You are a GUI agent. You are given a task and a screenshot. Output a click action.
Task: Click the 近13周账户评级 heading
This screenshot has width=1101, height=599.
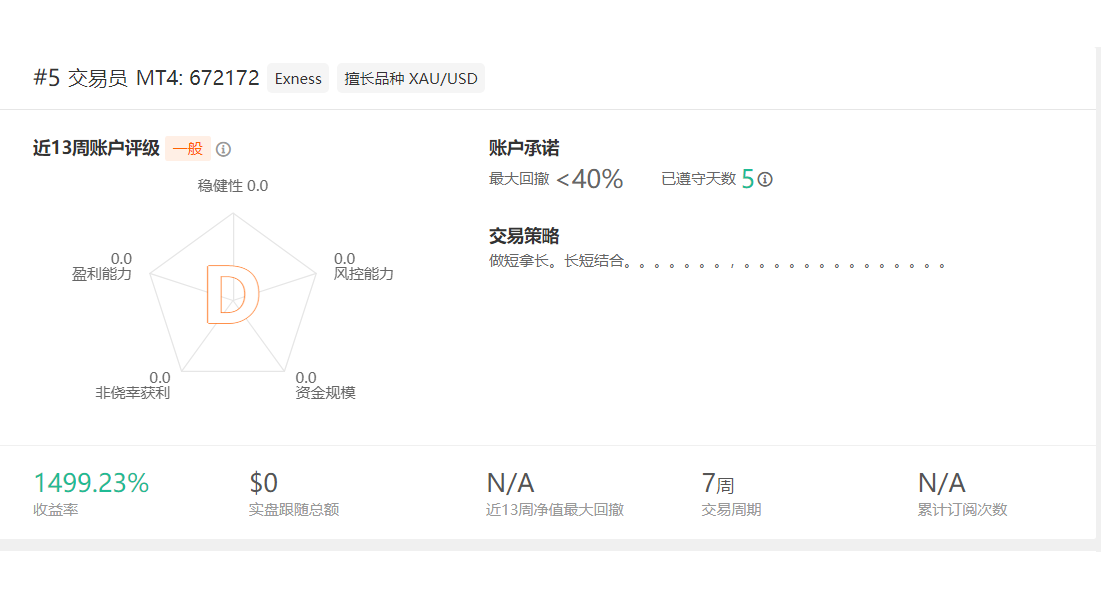(x=96, y=148)
